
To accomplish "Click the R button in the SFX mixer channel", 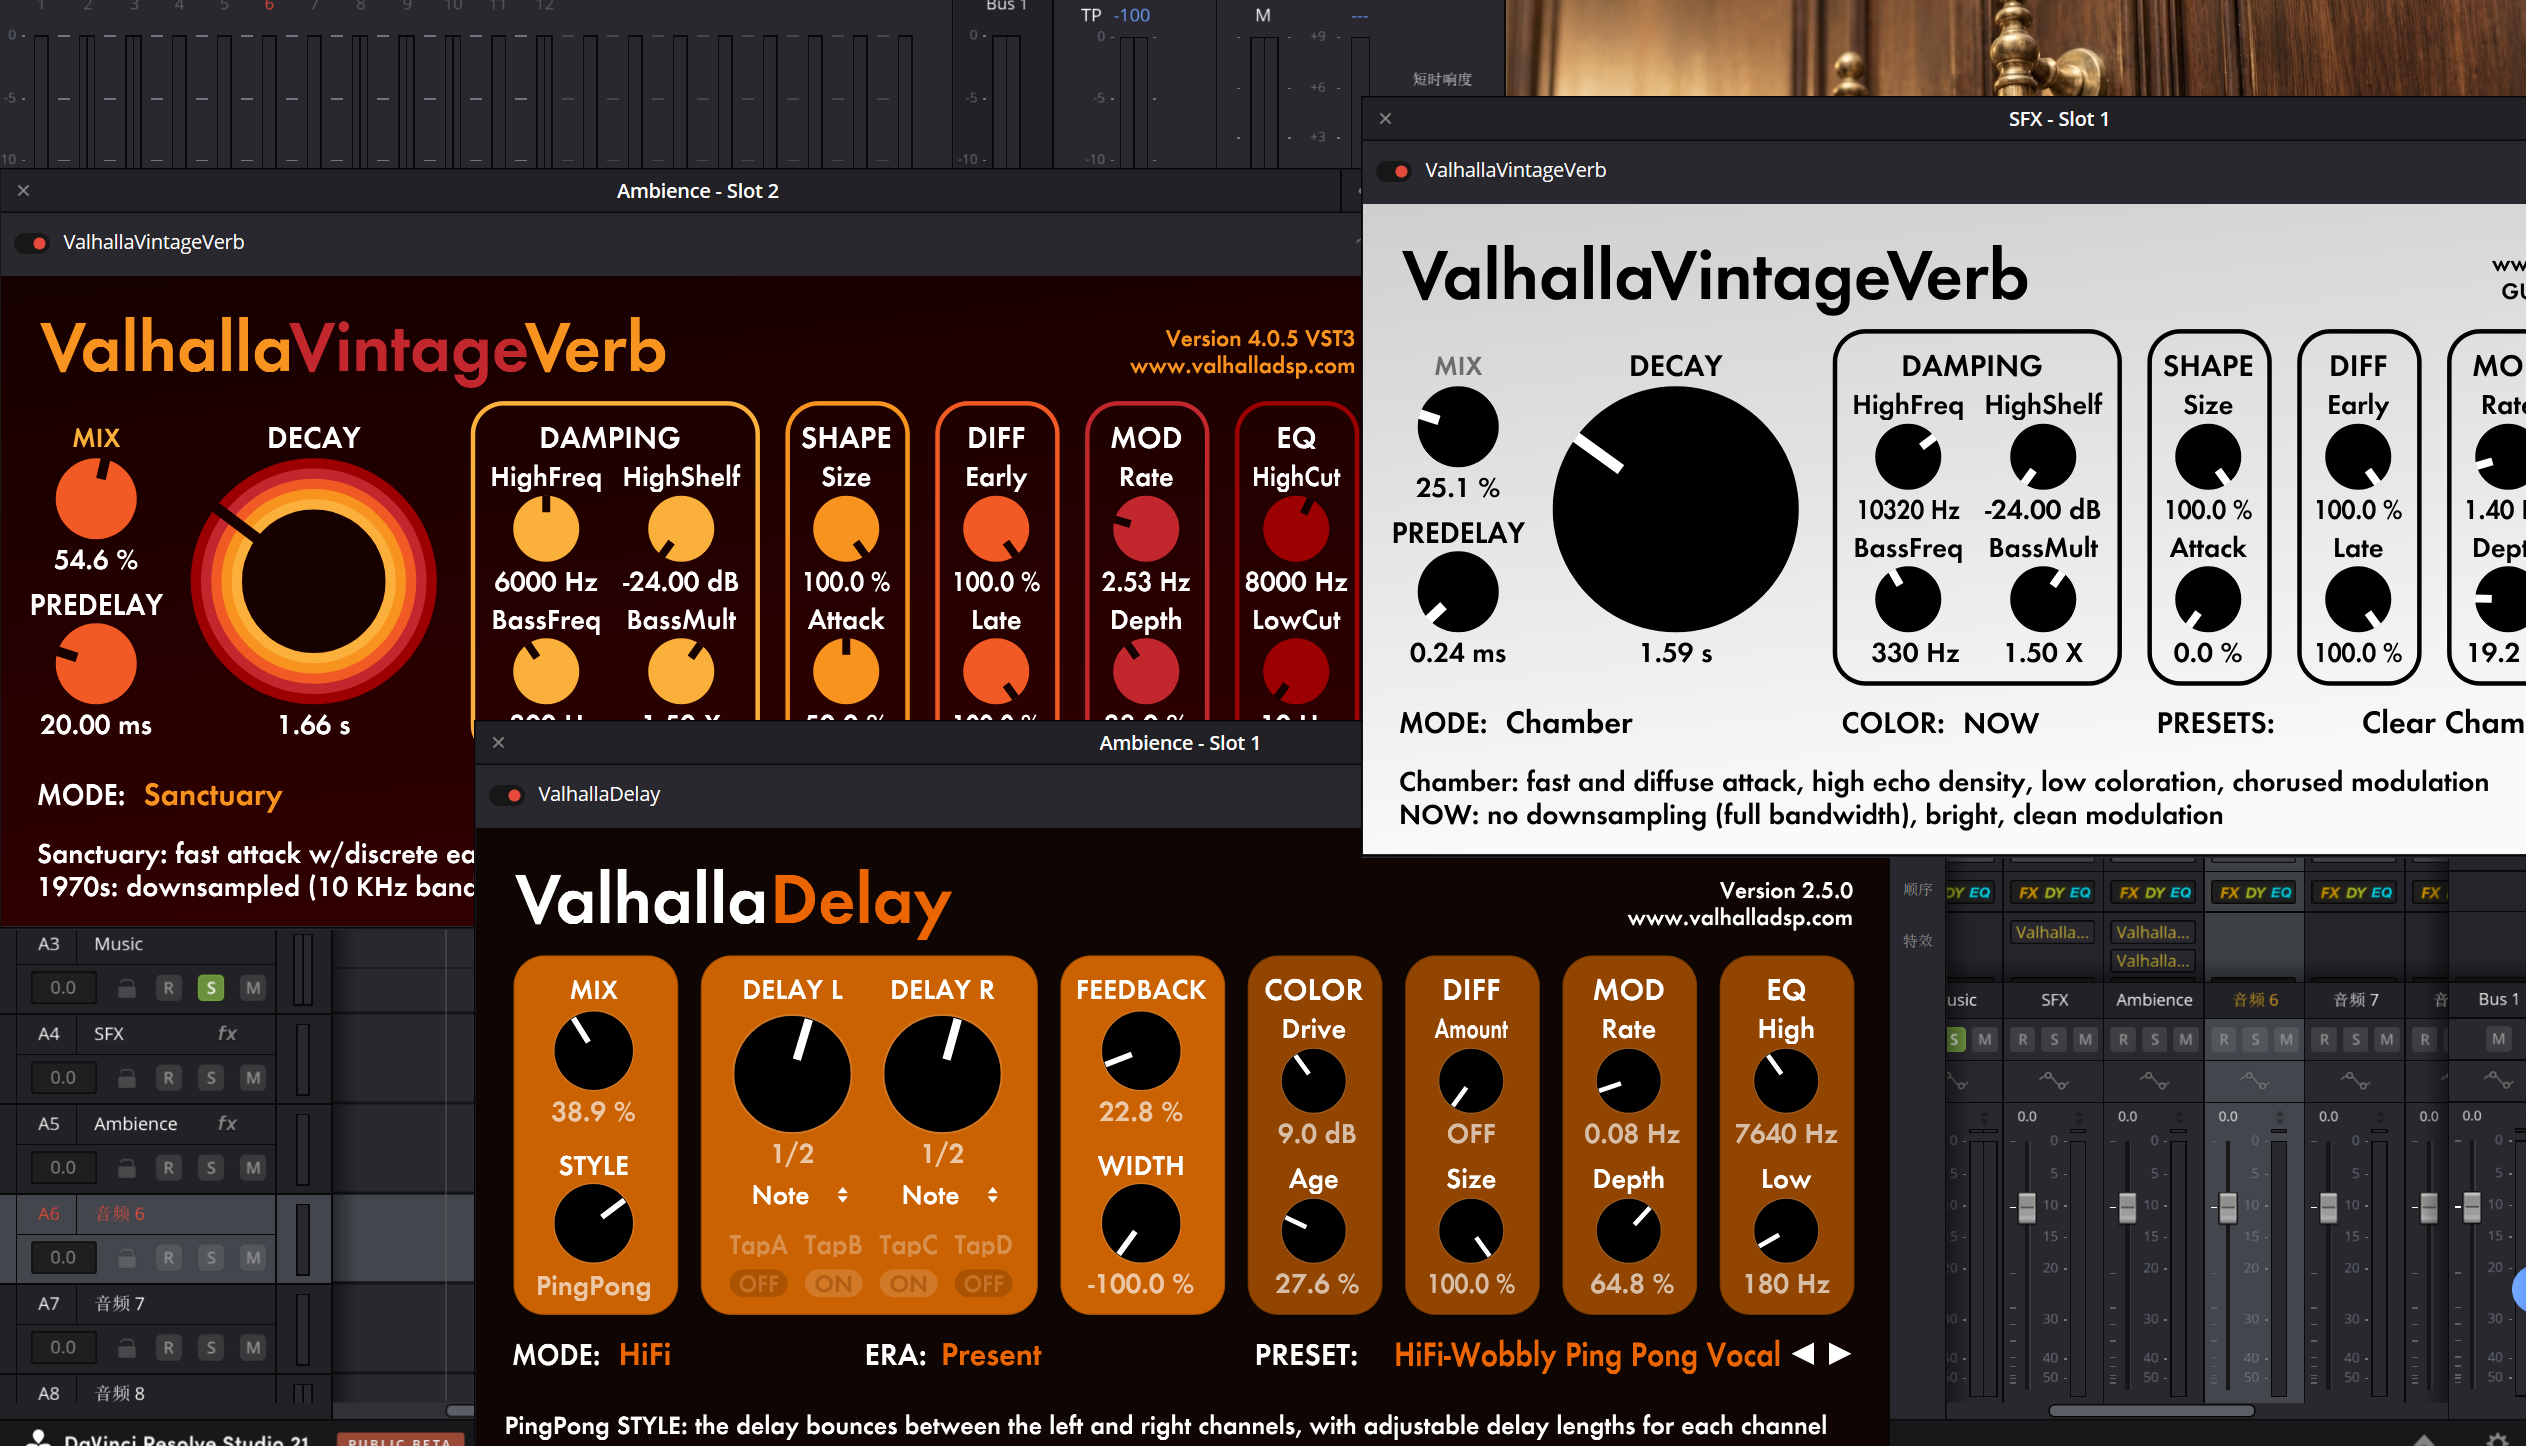I will click(2023, 1039).
